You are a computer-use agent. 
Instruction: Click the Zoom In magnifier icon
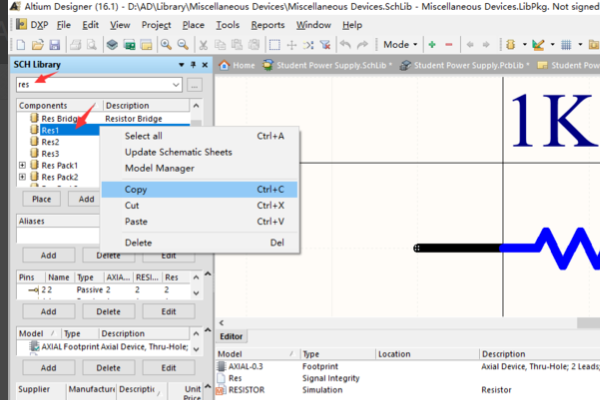[166, 45]
